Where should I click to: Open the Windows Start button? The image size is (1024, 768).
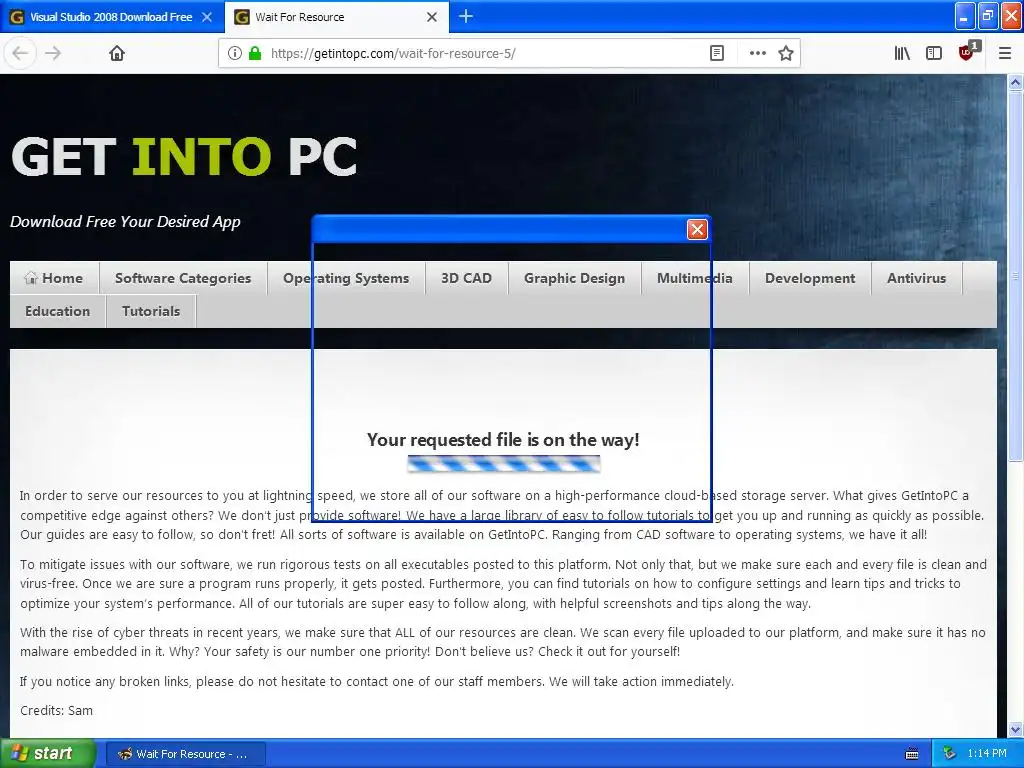point(48,754)
